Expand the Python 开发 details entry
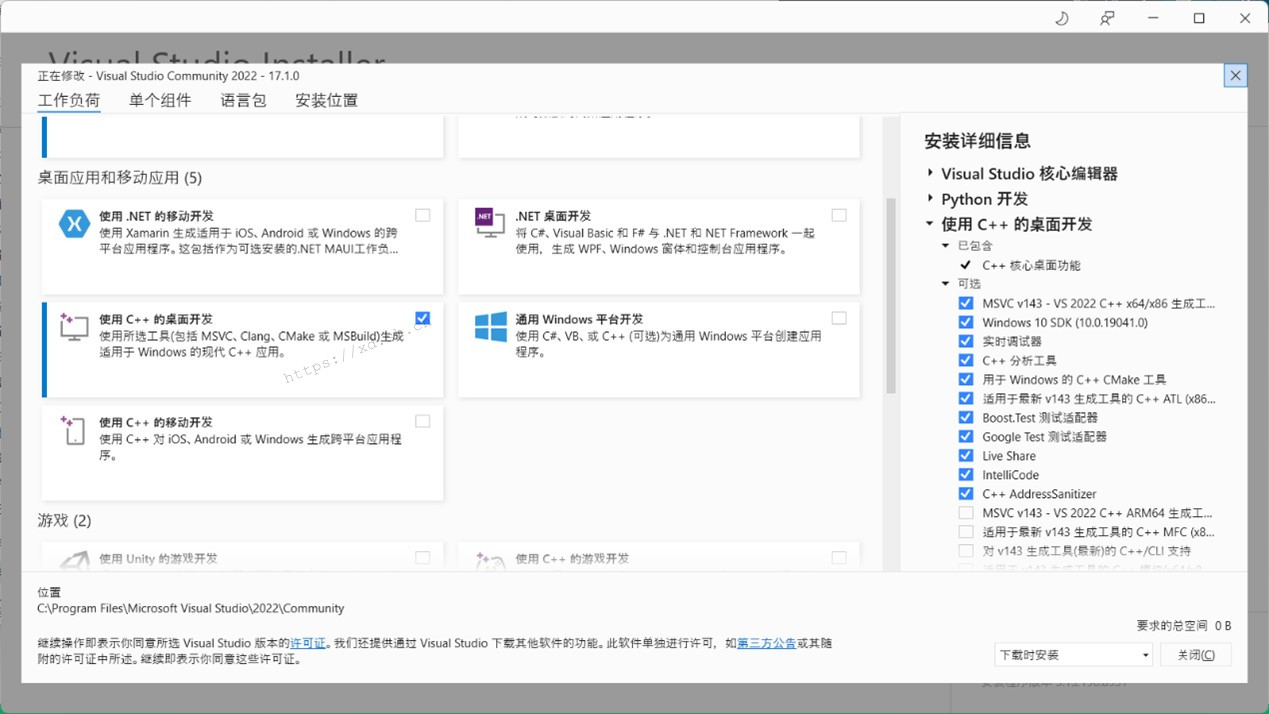Image resolution: width=1269 pixels, height=714 pixels. (x=929, y=198)
